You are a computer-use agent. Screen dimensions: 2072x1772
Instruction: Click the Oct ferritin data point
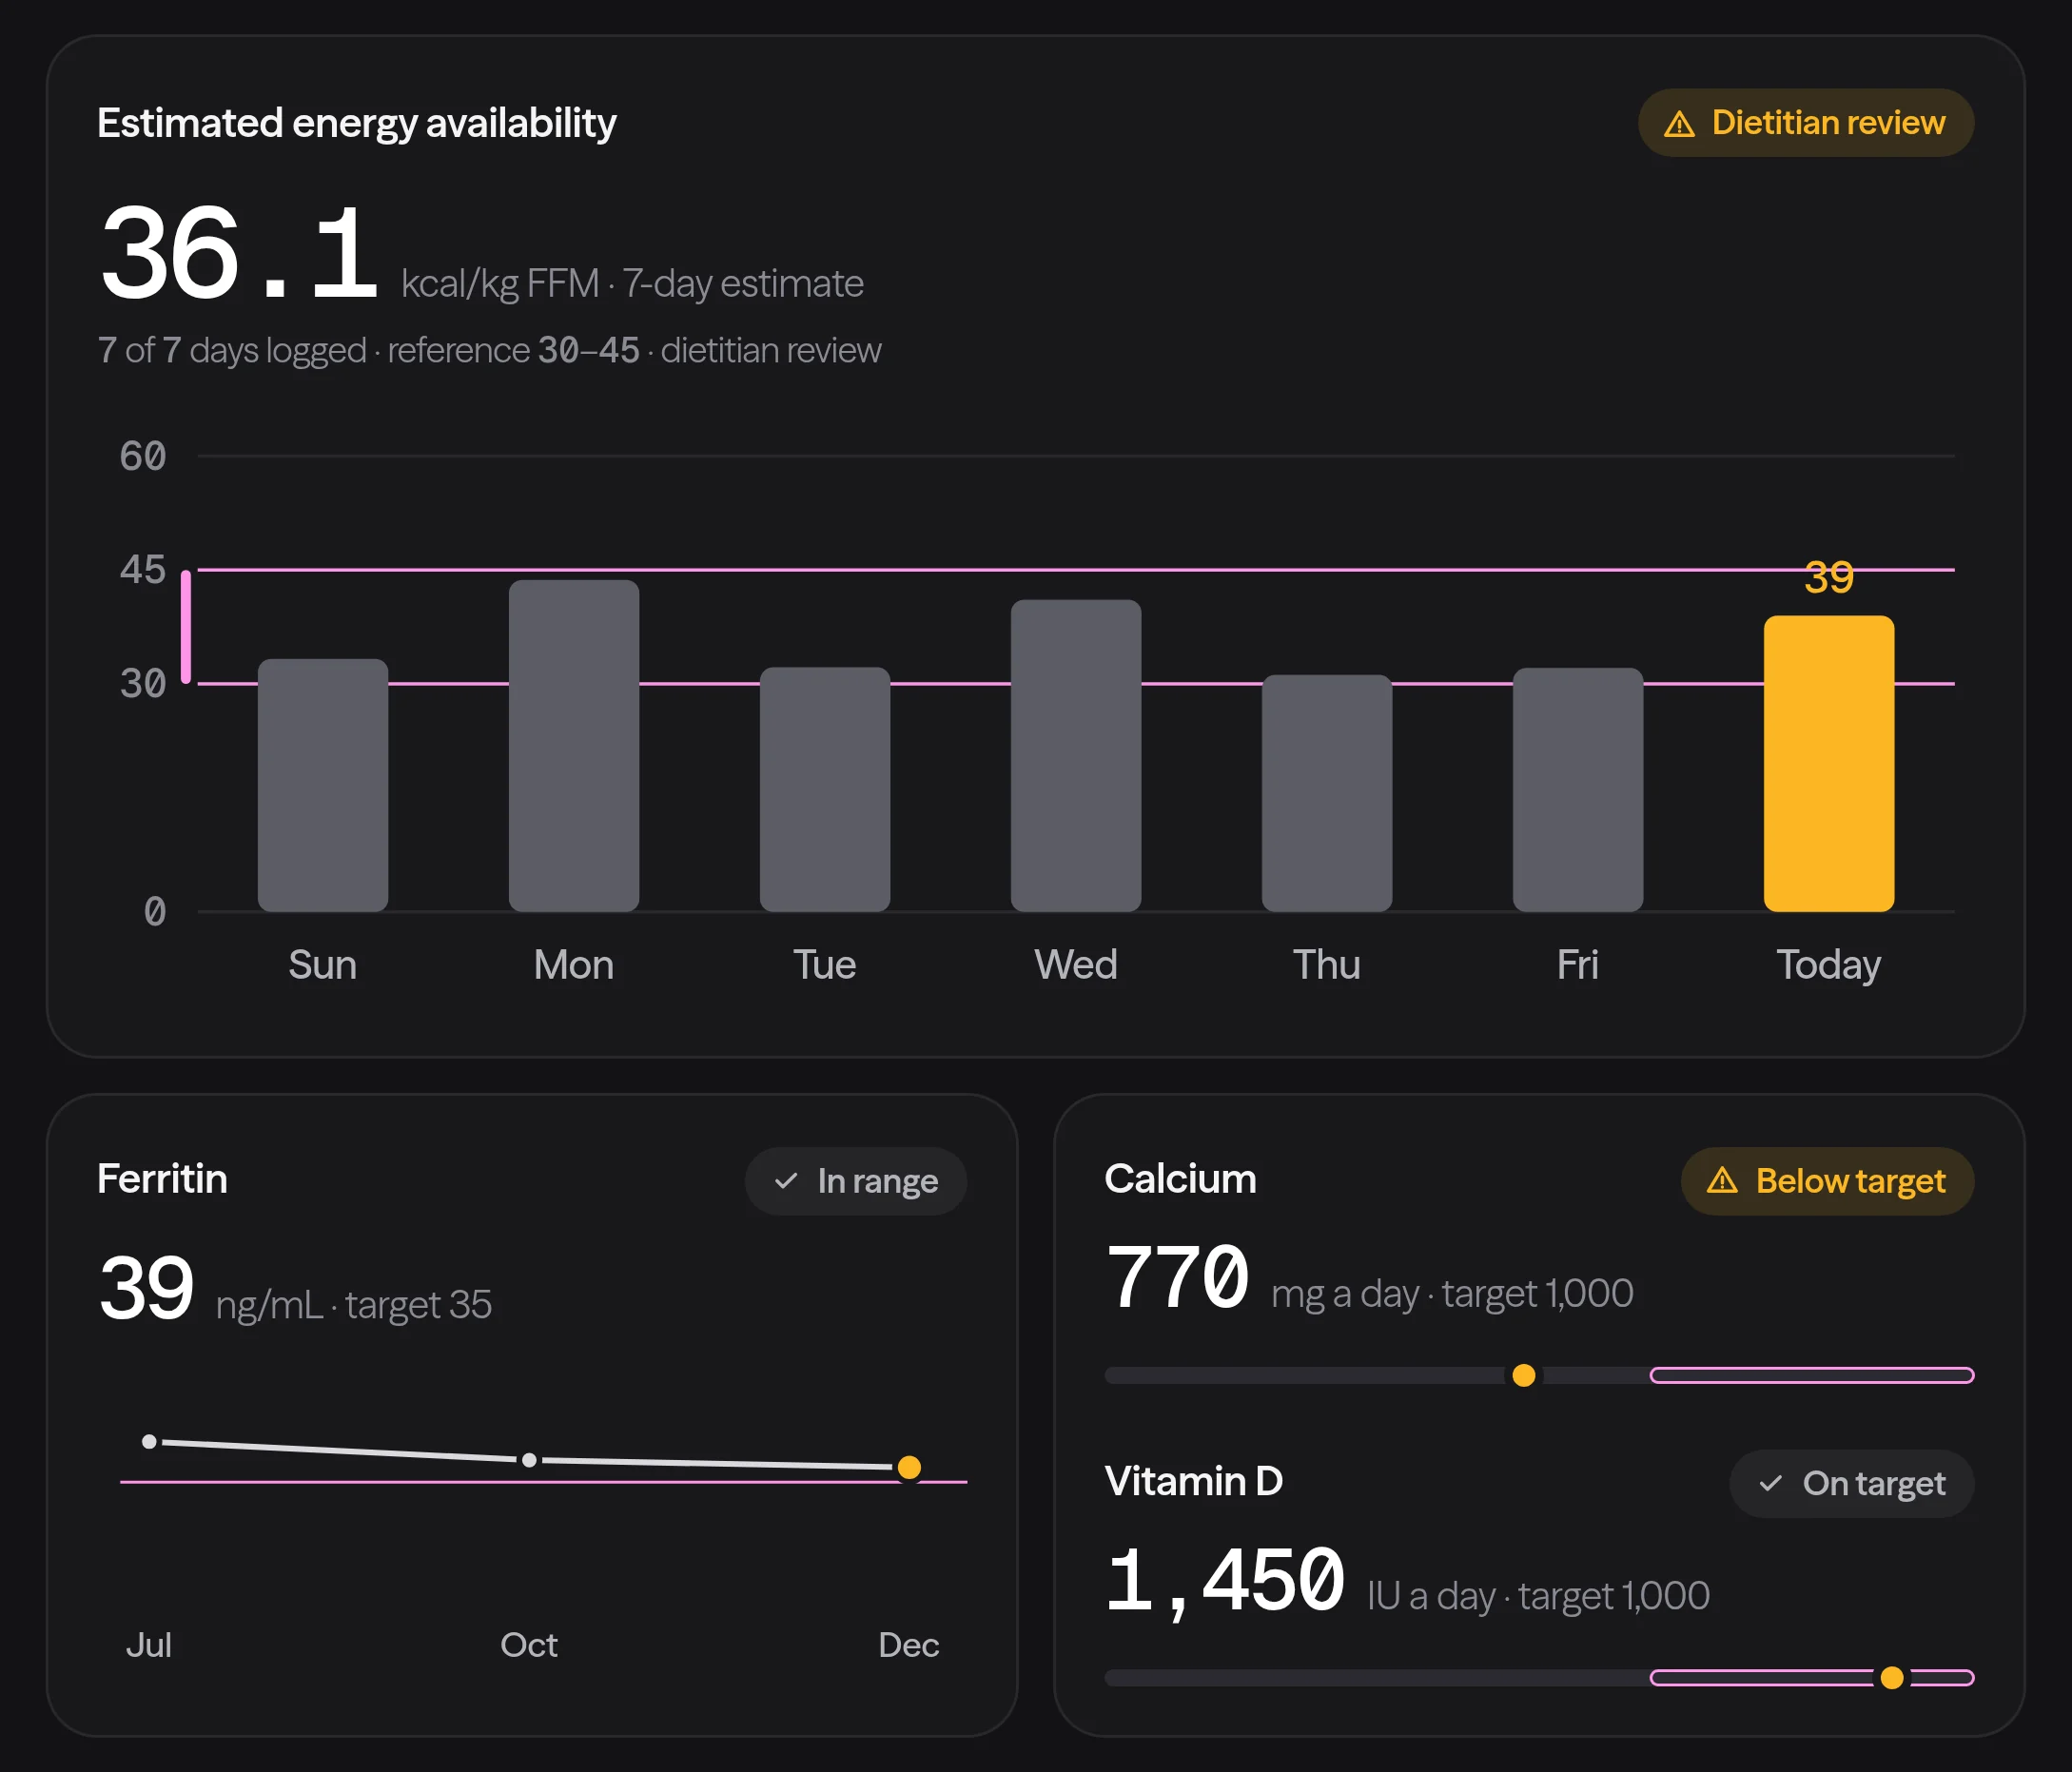coord(529,1460)
